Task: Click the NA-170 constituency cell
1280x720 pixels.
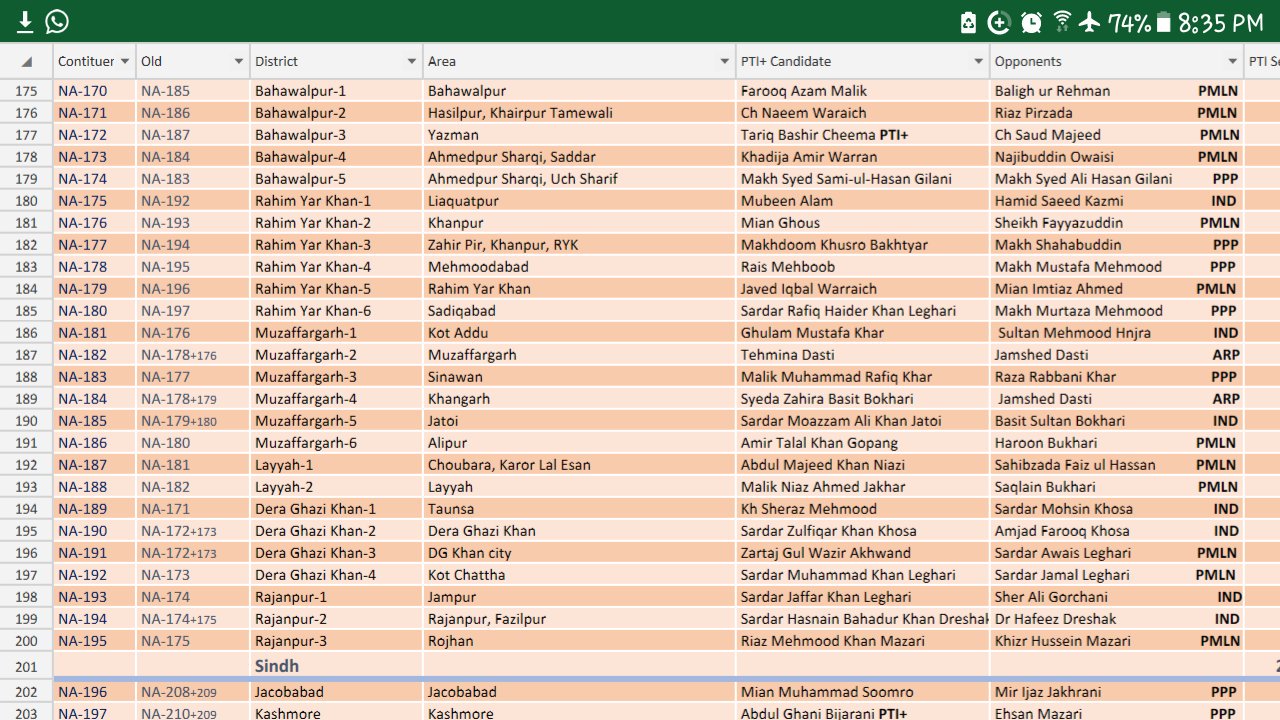Action: click(x=83, y=91)
